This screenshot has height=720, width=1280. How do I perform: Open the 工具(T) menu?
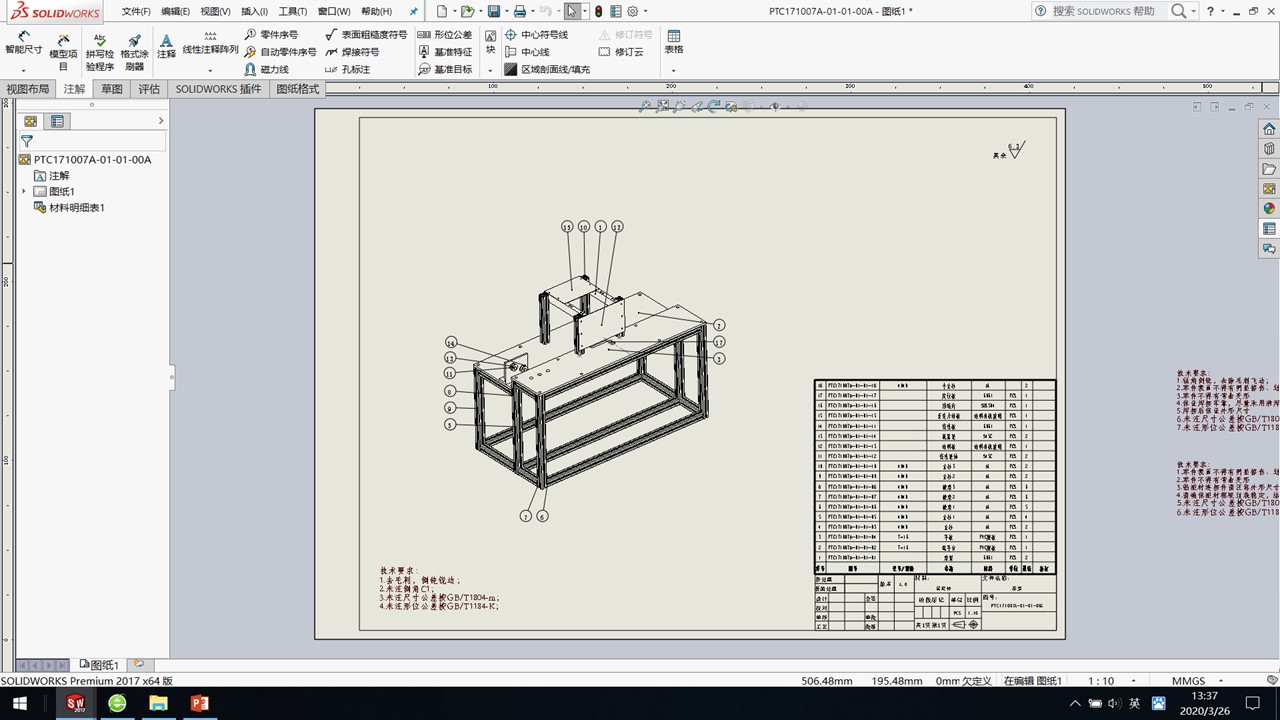pyautogui.click(x=293, y=11)
